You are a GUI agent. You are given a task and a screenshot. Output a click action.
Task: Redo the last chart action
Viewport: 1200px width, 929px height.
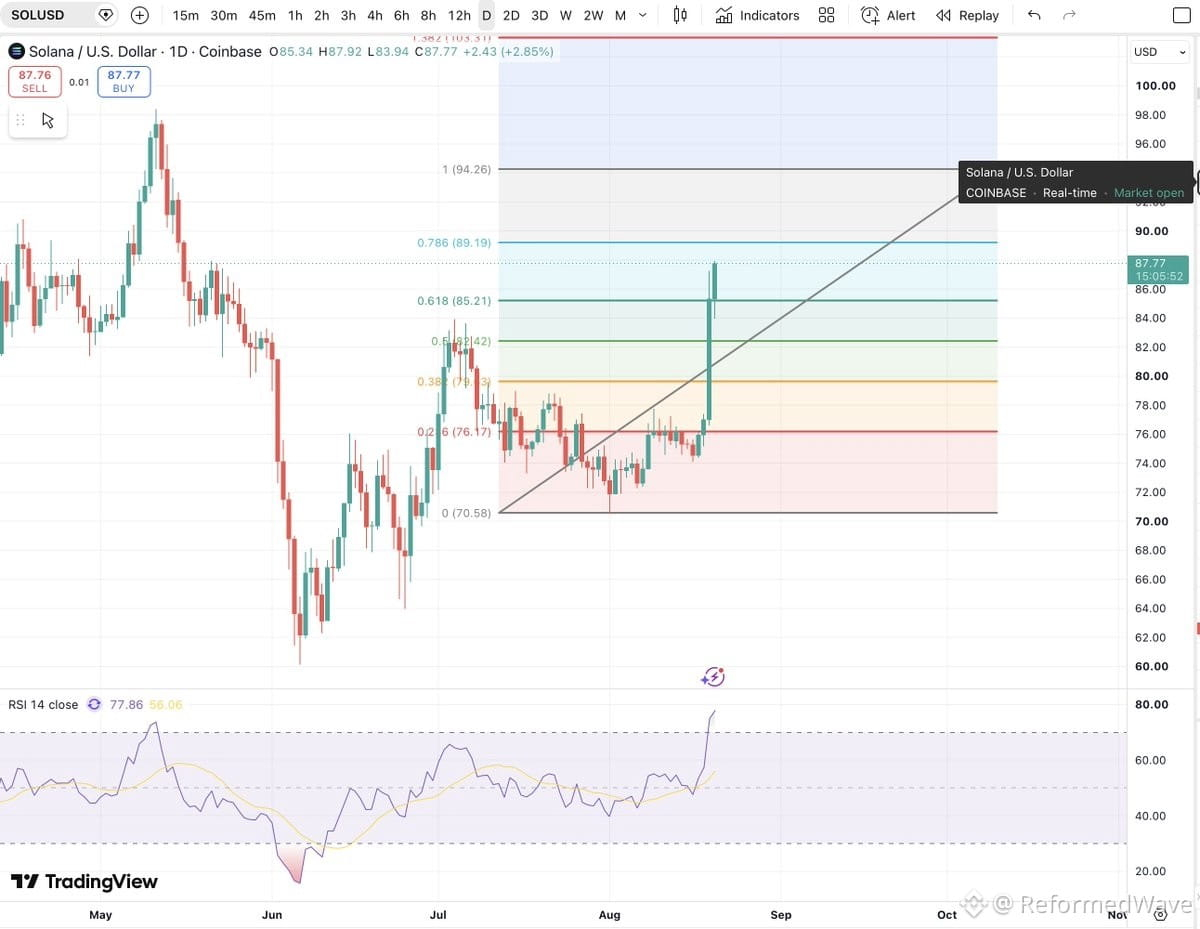click(x=1069, y=15)
